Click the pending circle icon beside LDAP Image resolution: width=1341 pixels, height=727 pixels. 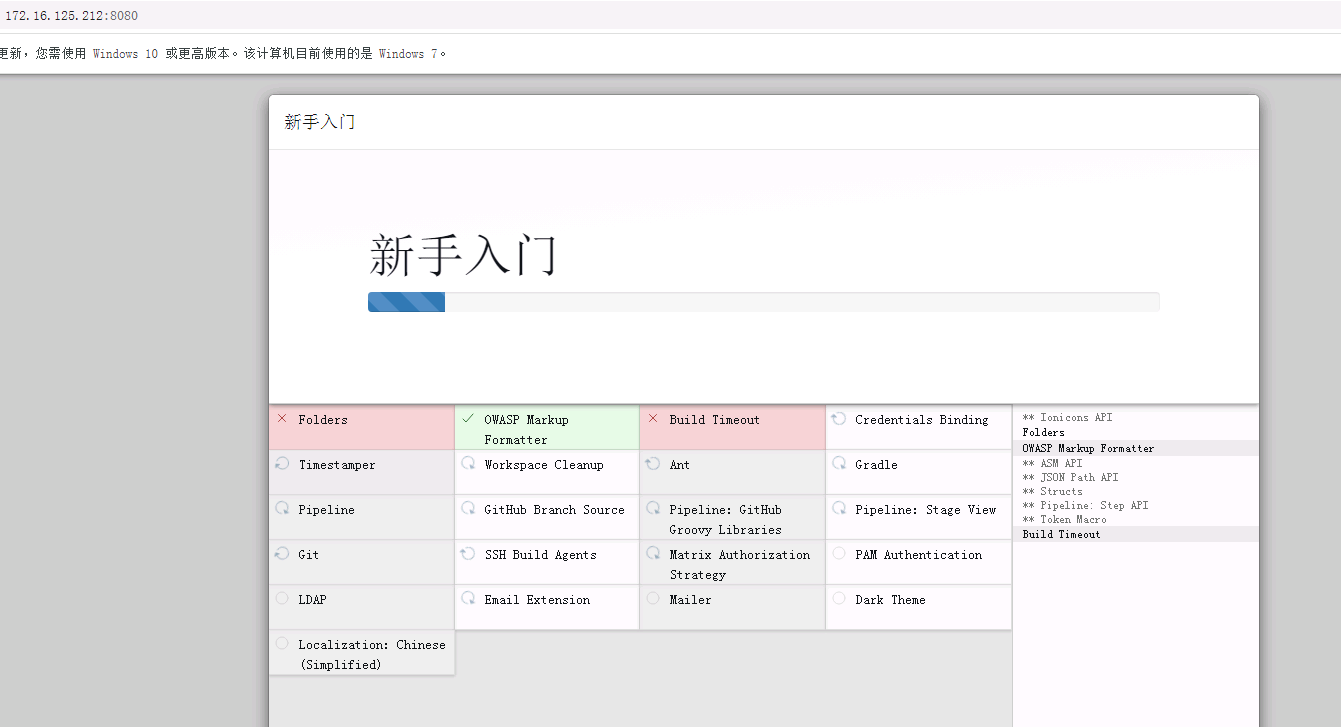point(282,599)
